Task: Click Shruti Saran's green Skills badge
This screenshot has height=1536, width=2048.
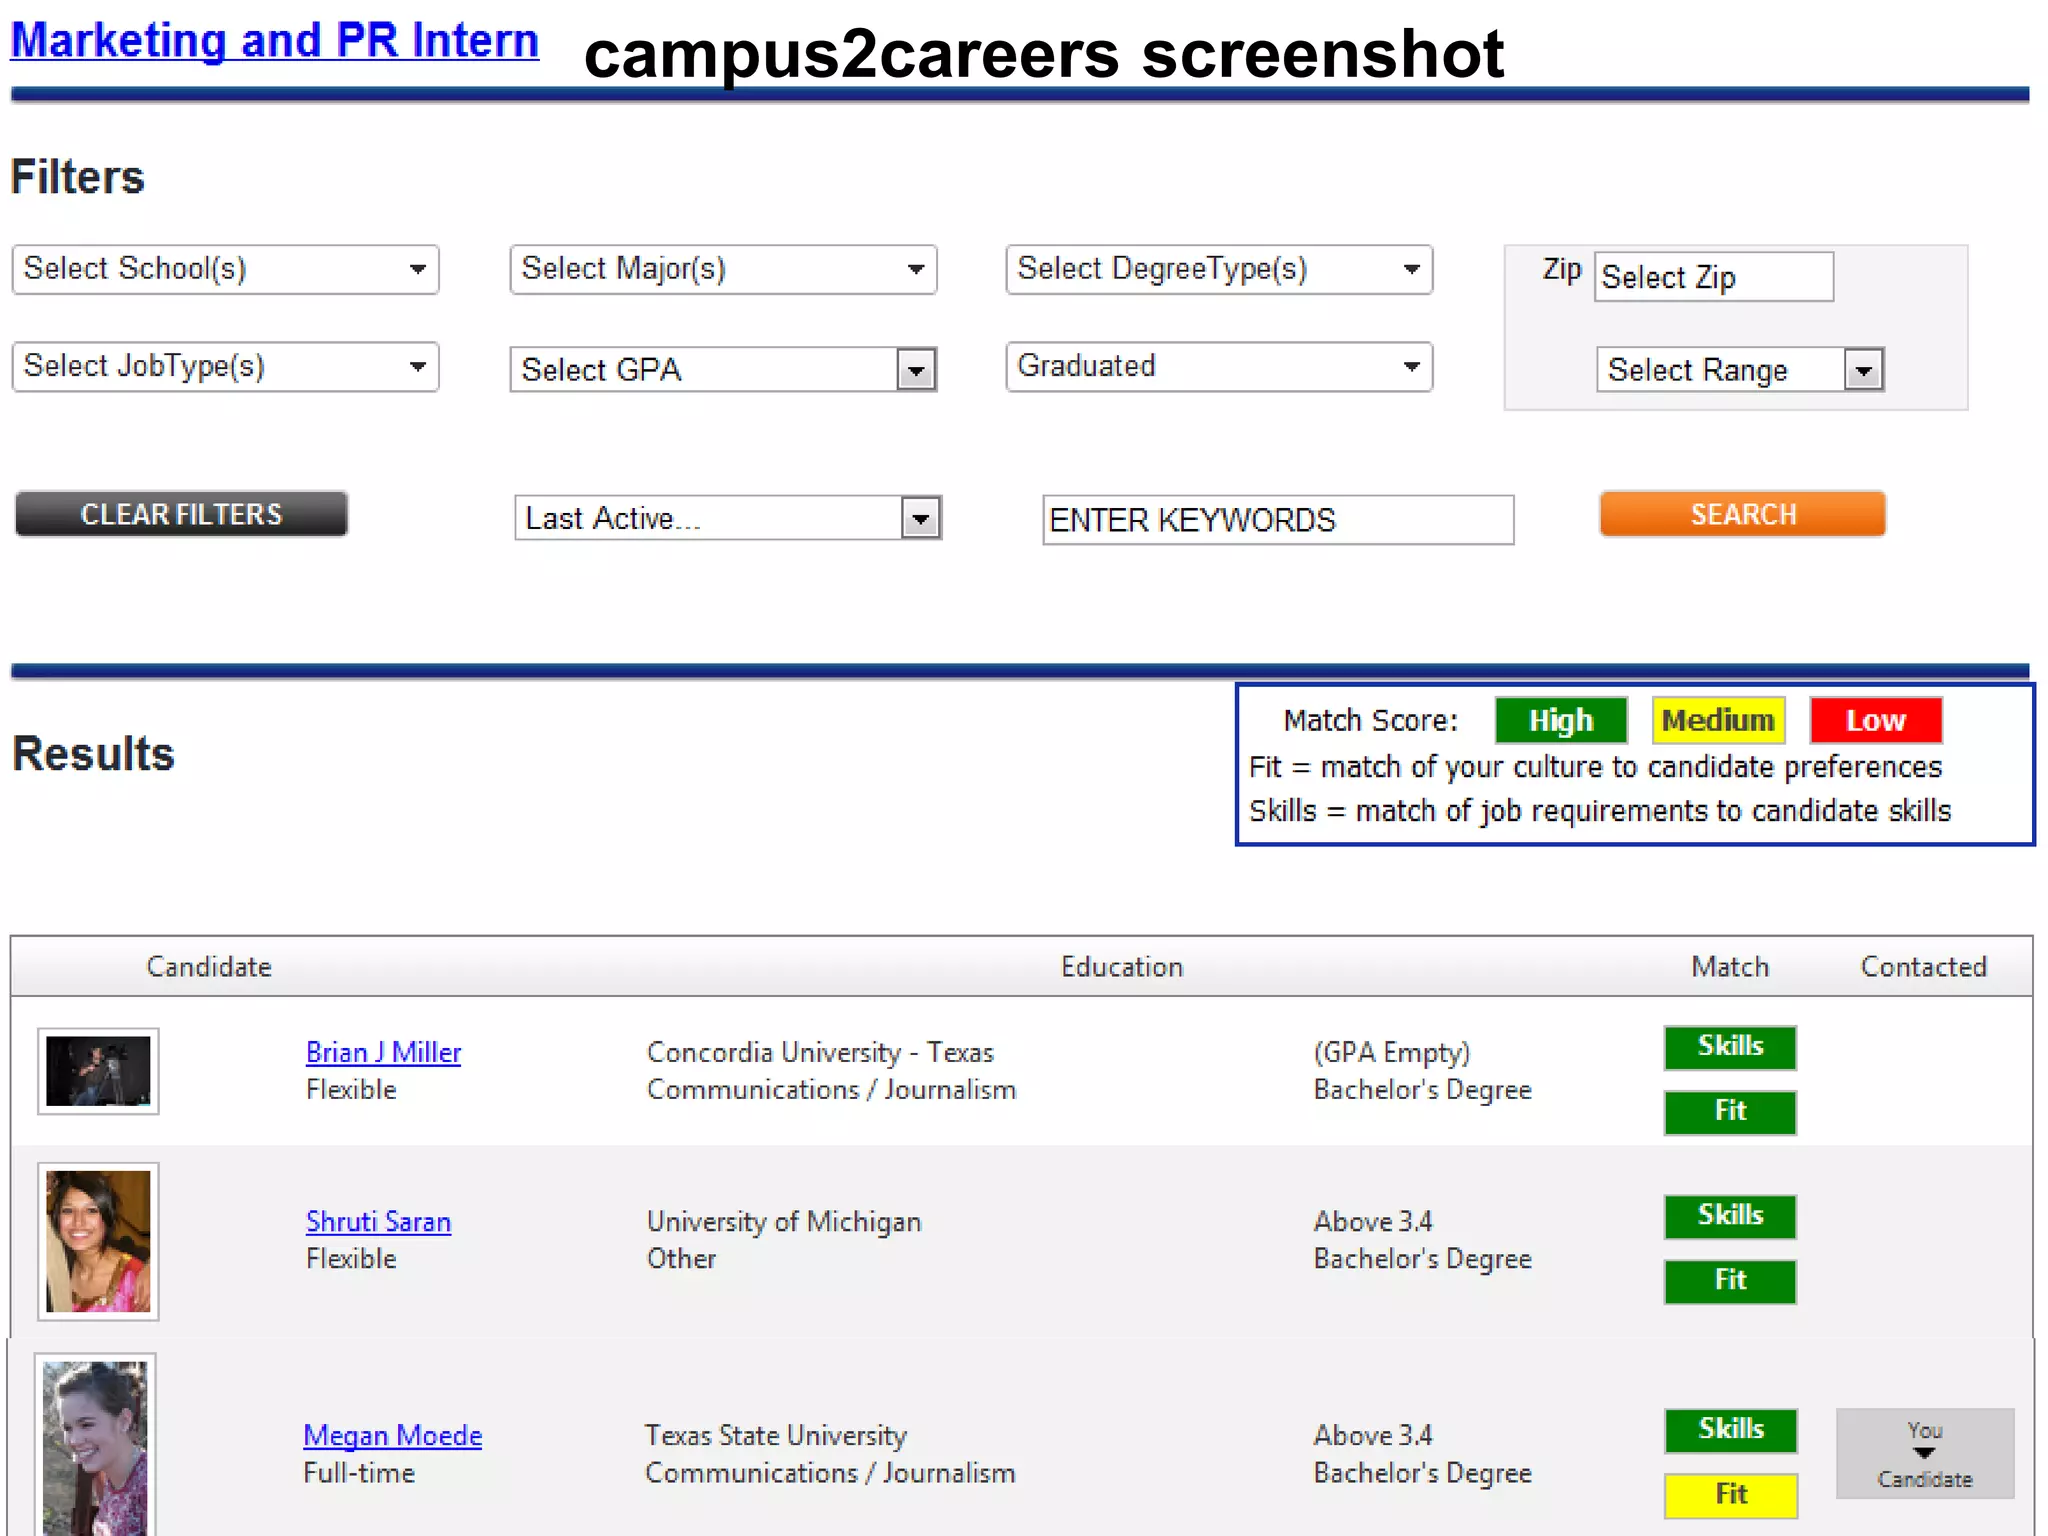Action: [x=1730, y=1216]
